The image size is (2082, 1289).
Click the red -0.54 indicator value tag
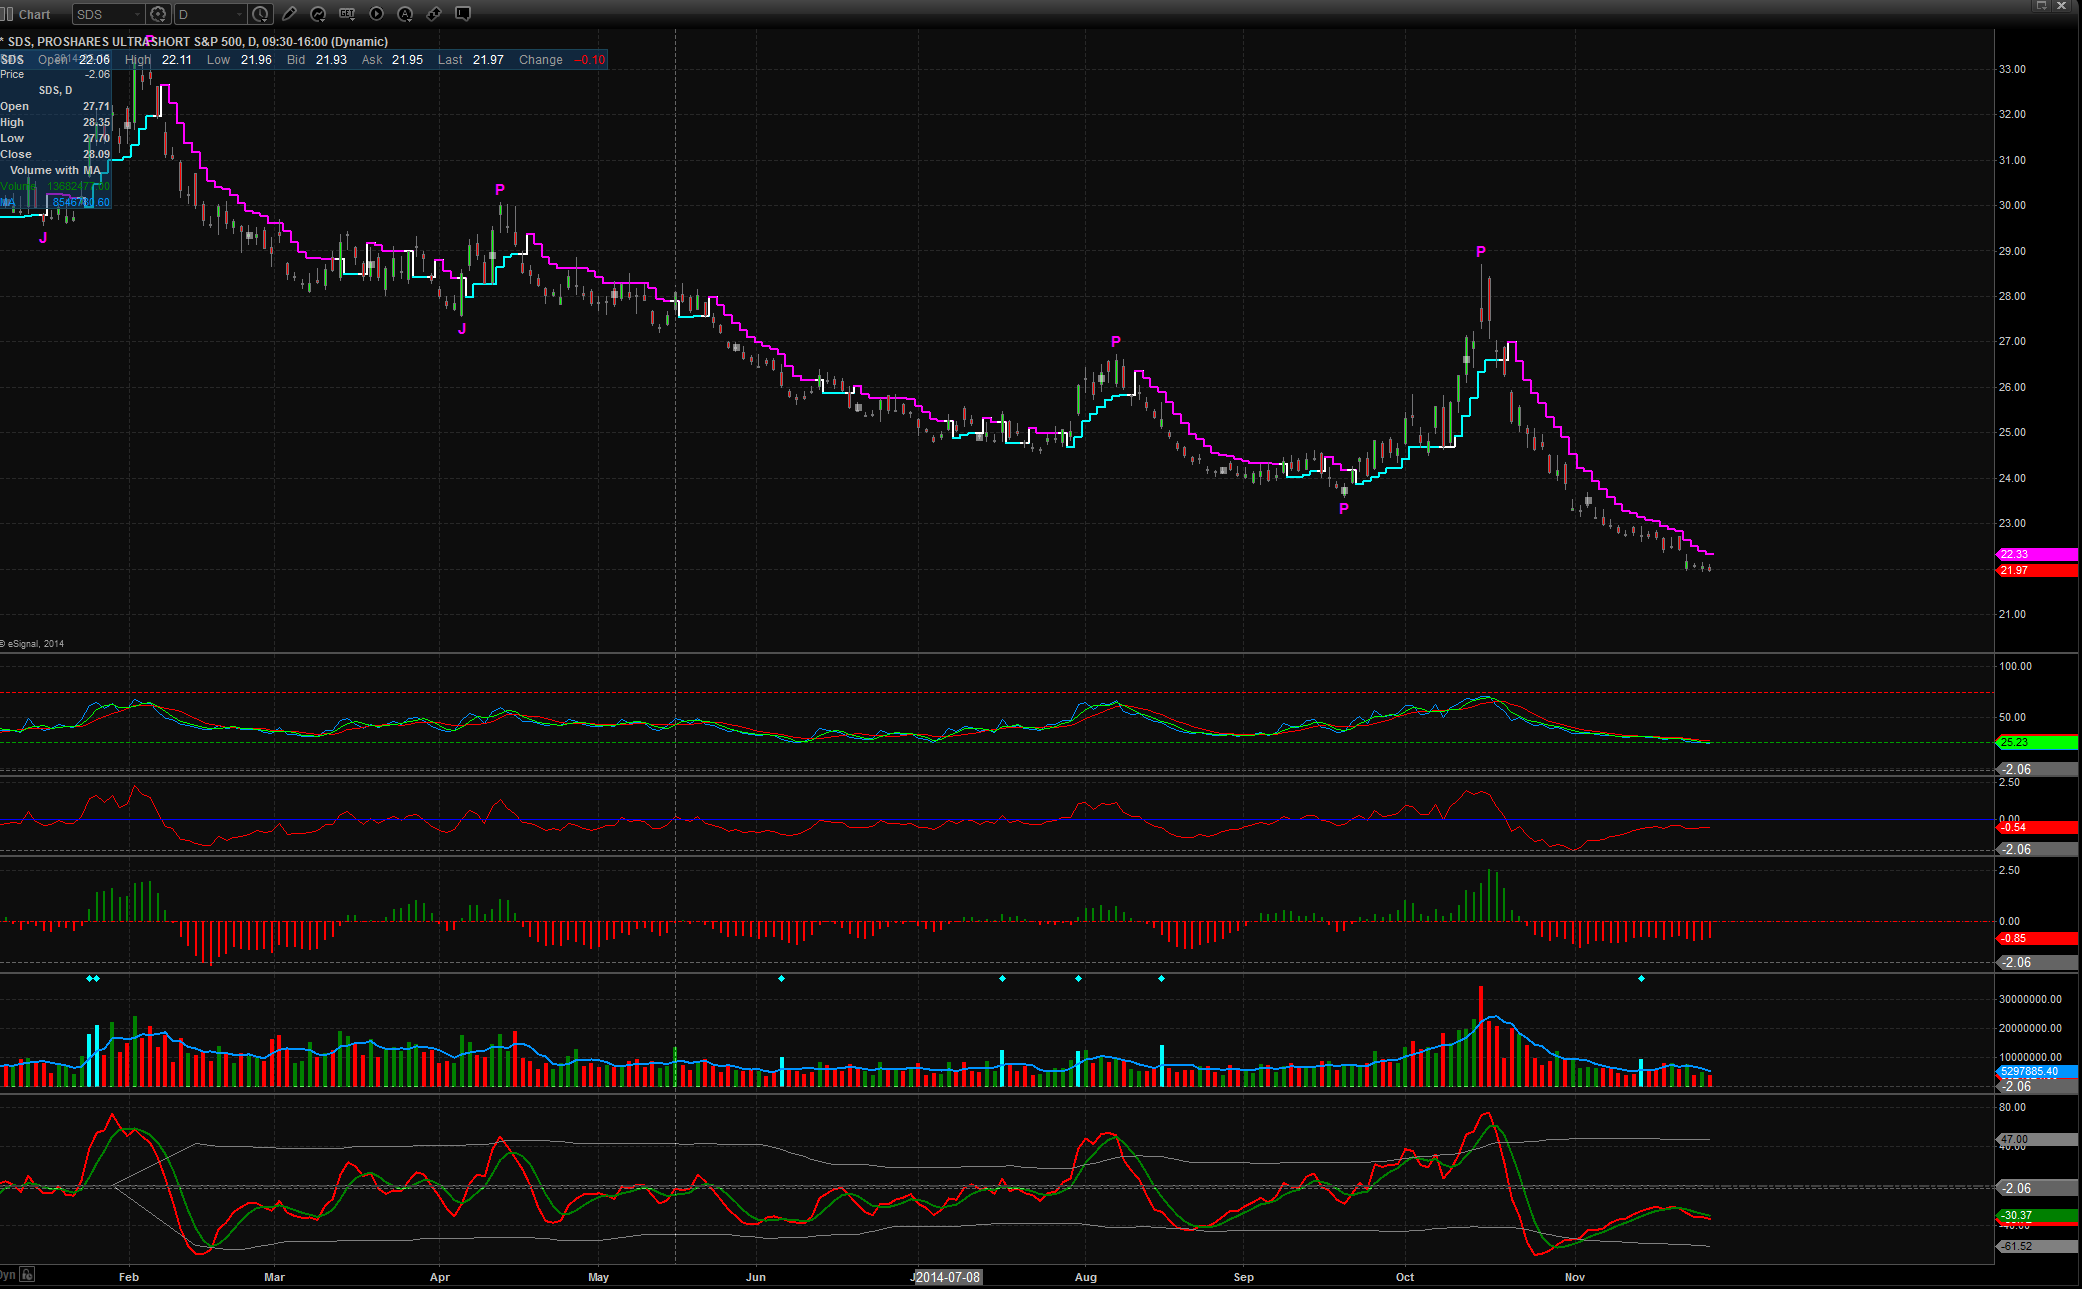(2037, 827)
